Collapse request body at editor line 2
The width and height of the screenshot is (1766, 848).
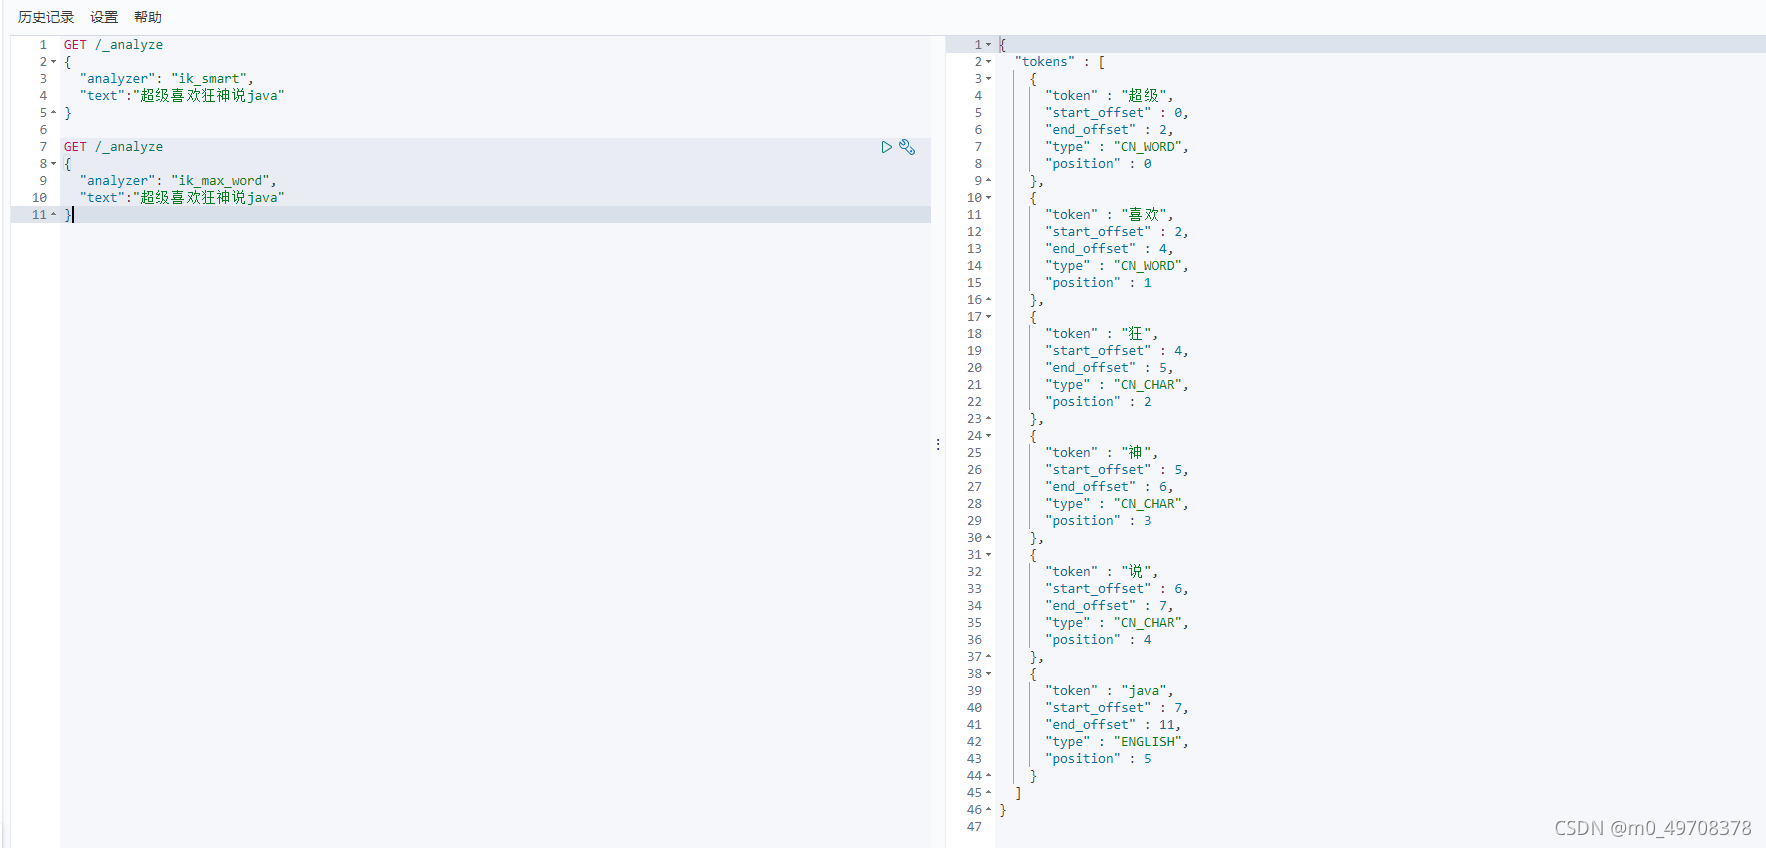tap(54, 62)
